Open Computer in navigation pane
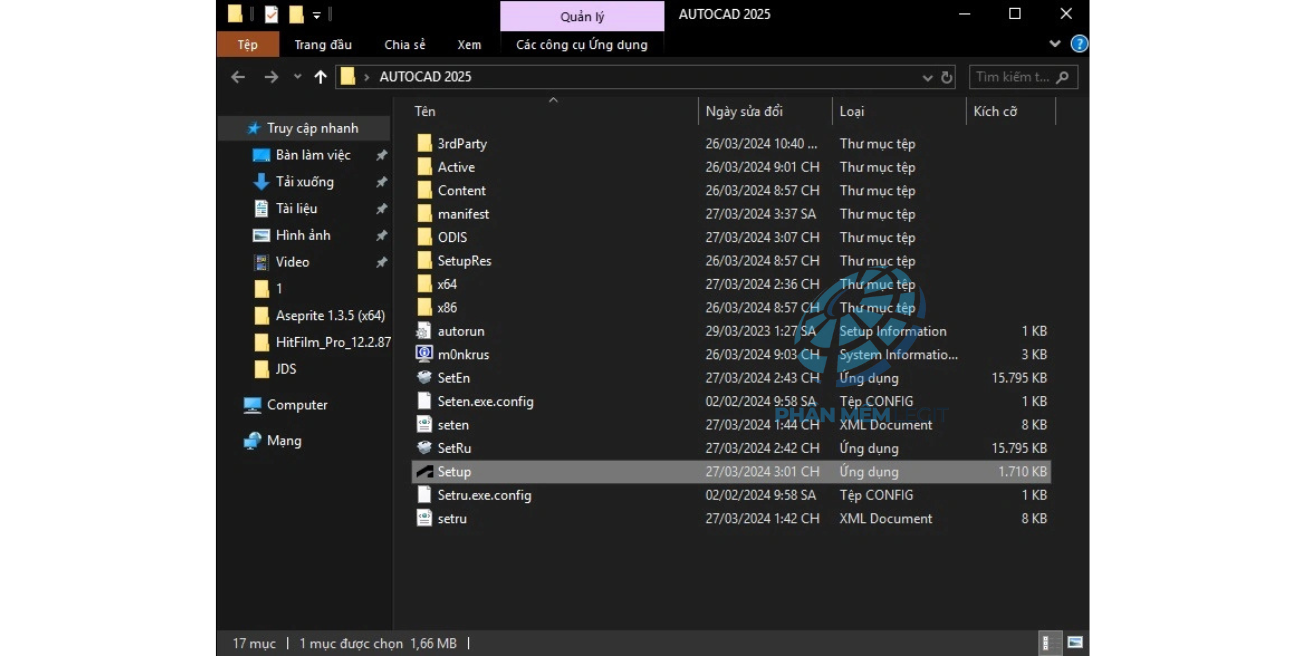Image resolution: width=1305 pixels, height=656 pixels. point(296,405)
